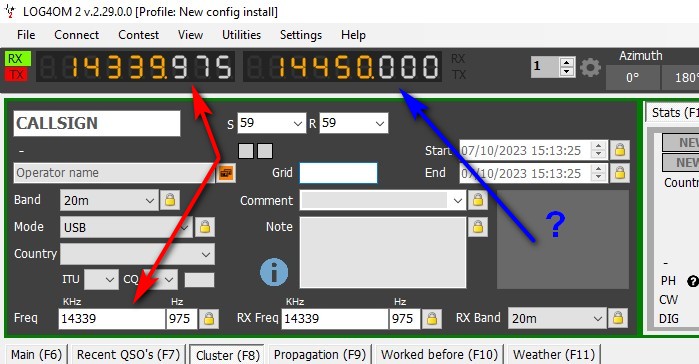The height and width of the screenshot is (364, 699).
Task: Increase the numeric spinner value of 1
Action: pyautogui.click(x=566, y=62)
